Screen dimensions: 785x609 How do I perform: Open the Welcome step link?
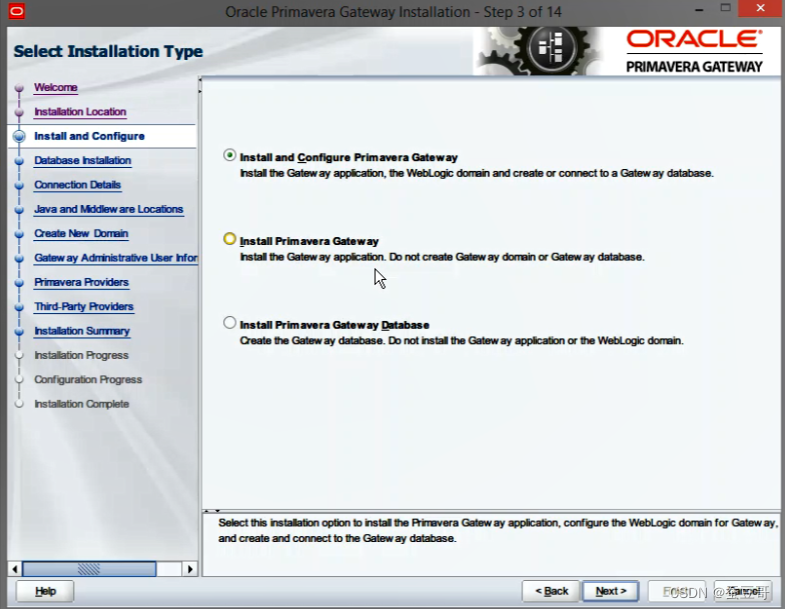click(56, 87)
